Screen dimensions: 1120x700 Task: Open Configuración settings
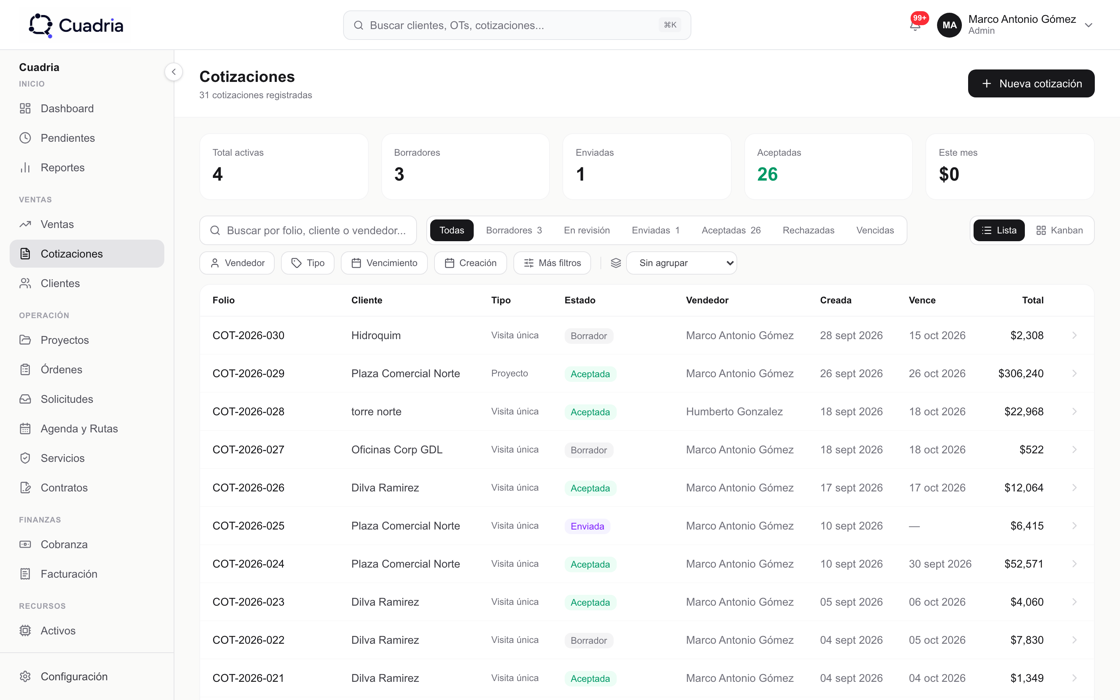click(x=86, y=676)
